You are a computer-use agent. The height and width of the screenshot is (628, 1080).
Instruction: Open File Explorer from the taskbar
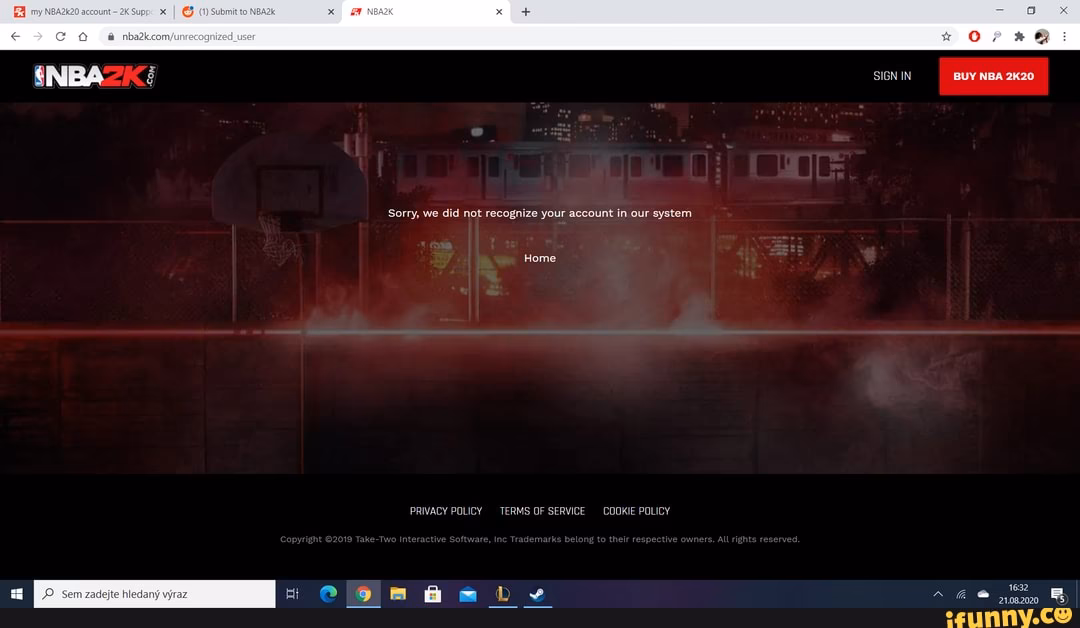pos(398,594)
